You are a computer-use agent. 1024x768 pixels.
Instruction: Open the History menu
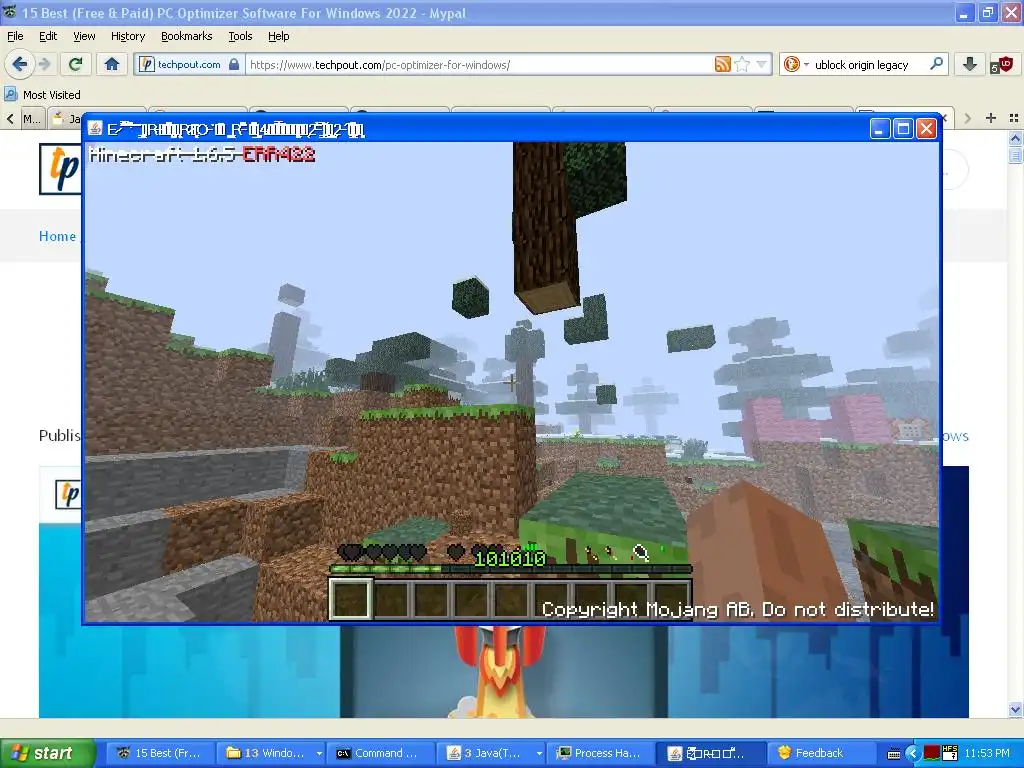[x=127, y=36]
